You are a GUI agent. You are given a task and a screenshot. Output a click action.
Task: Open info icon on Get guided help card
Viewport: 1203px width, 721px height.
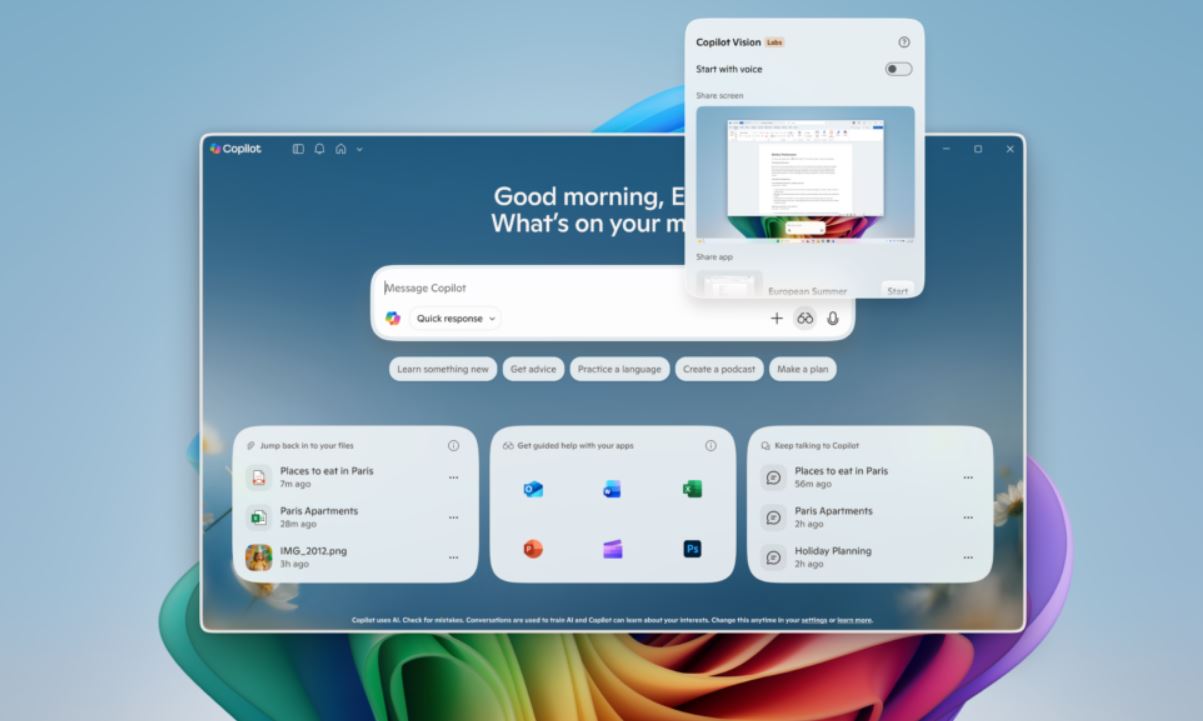pyautogui.click(x=711, y=446)
